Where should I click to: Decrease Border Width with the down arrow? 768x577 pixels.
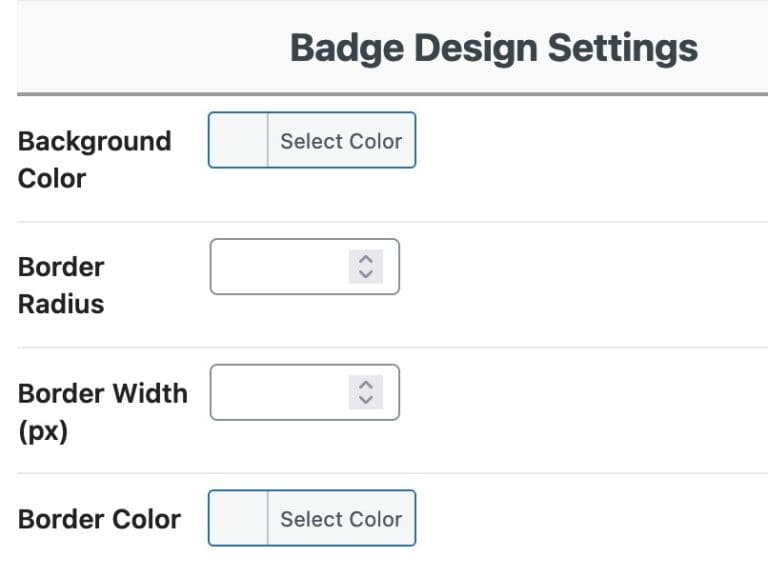[x=366, y=399]
